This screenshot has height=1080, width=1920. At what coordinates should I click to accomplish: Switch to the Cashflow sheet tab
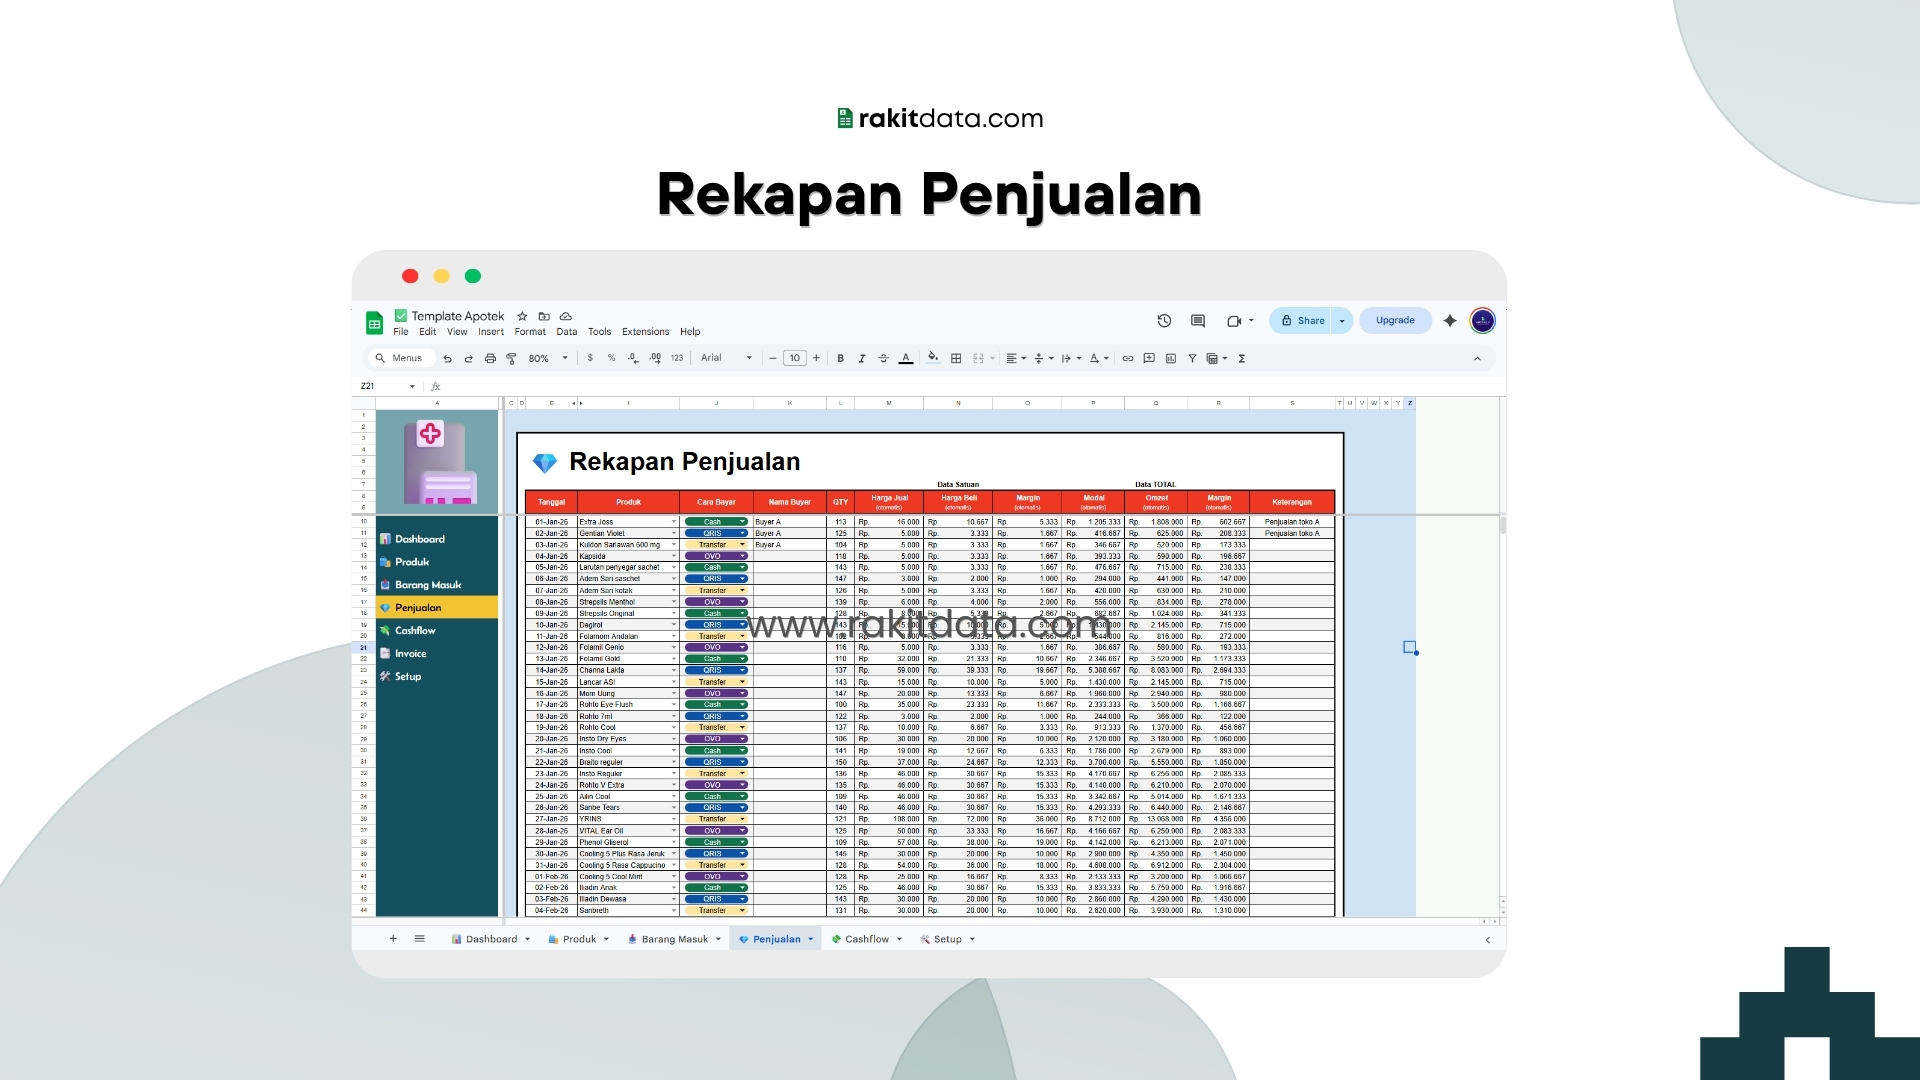click(x=866, y=939)
